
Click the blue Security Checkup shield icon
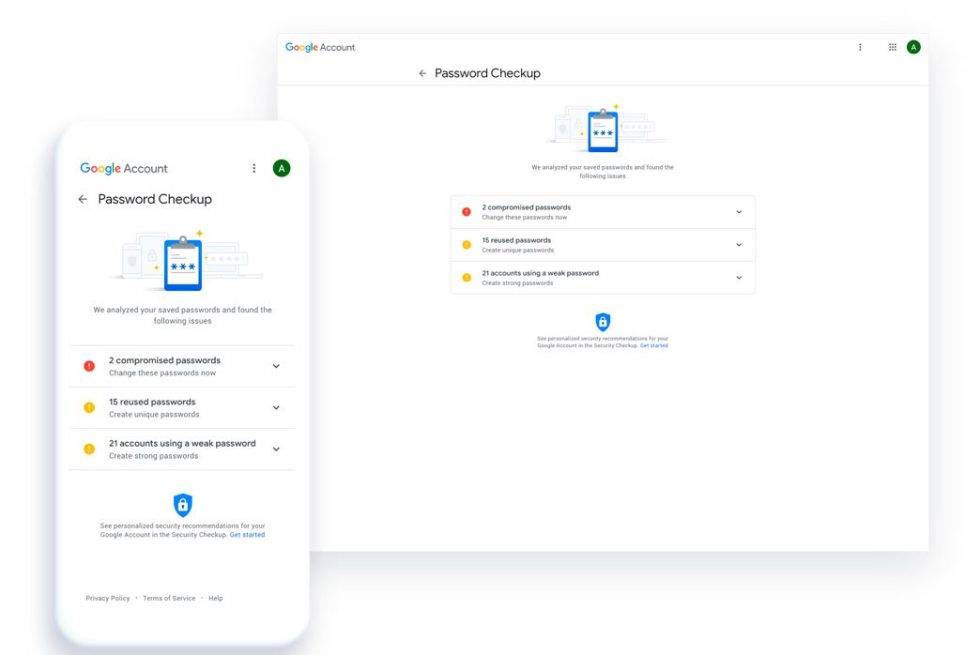(x=604, y=322)
